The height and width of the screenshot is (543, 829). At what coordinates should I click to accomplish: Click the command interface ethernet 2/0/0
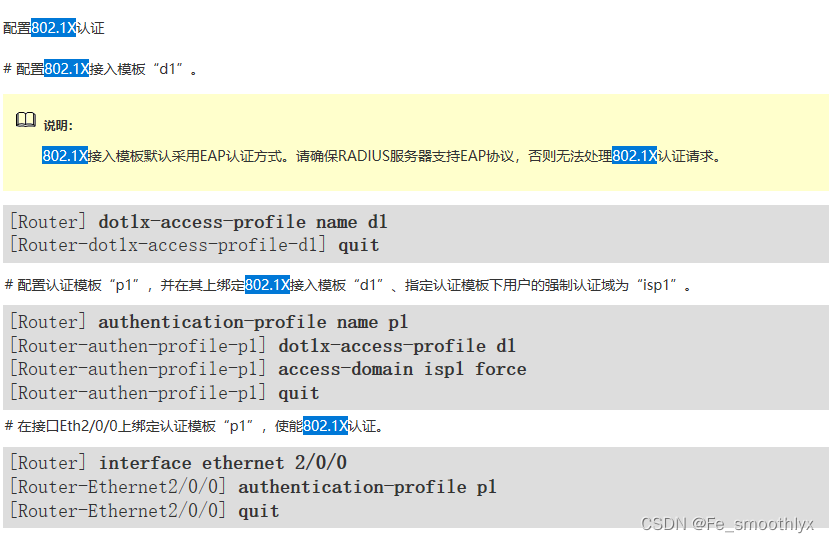(223, 463)
